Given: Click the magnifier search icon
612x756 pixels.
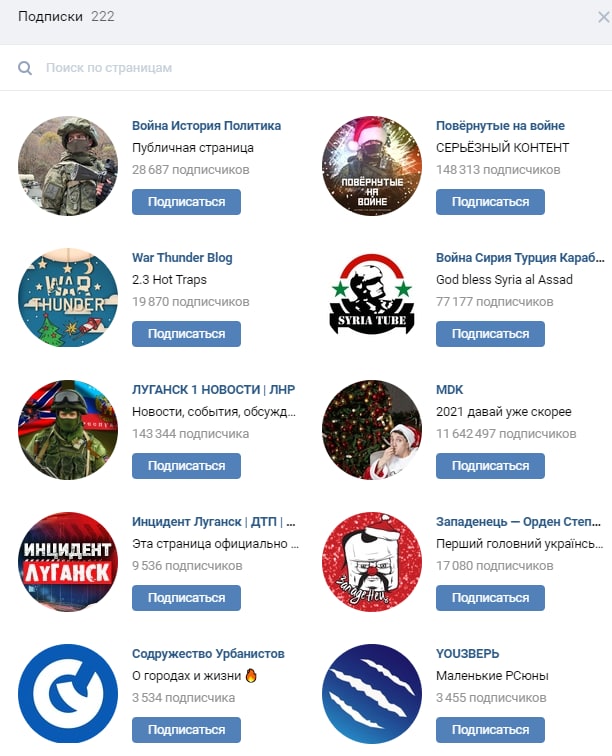Looking at the screenshot, I should [25, 68].
